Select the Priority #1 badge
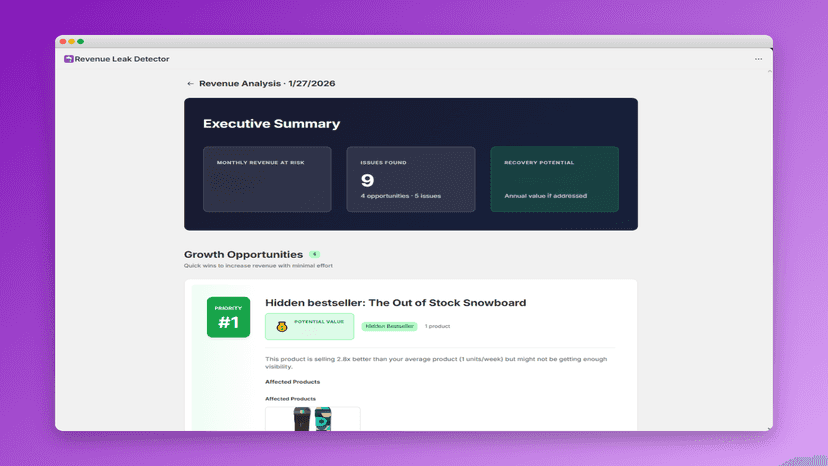 point(228,317)
